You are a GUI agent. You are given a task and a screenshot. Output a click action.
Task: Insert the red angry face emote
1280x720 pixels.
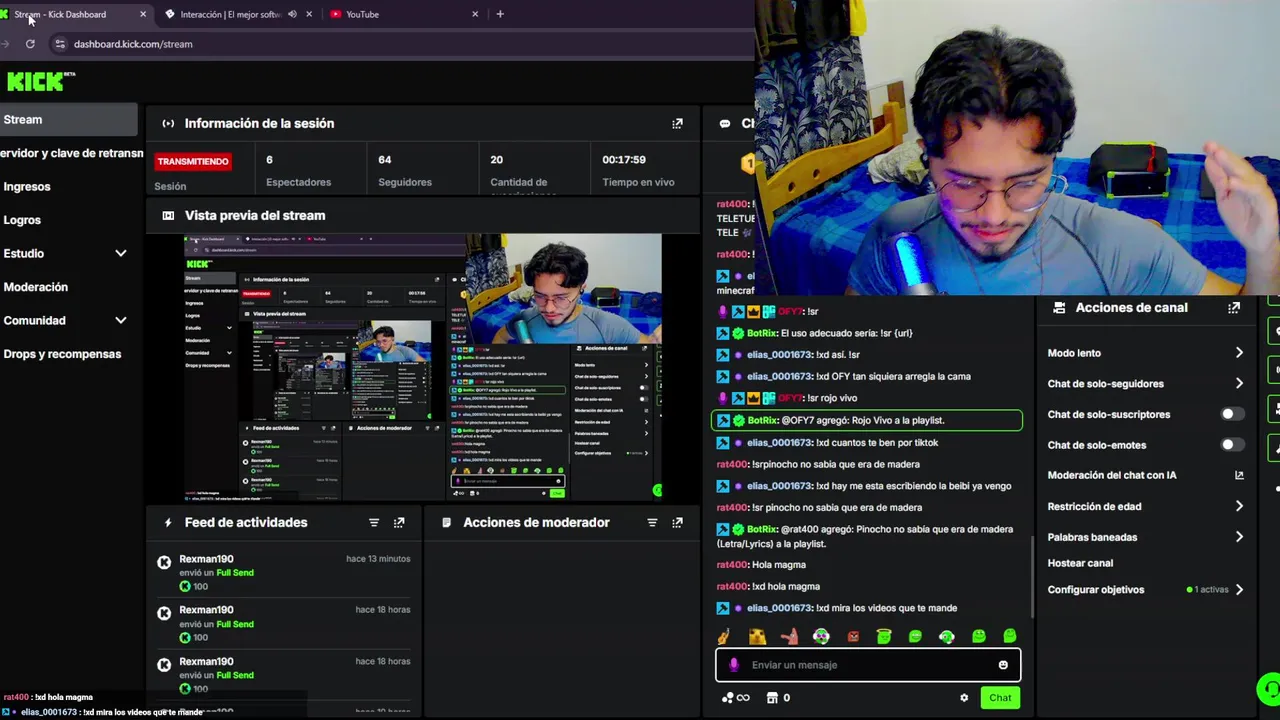[853, 636]
